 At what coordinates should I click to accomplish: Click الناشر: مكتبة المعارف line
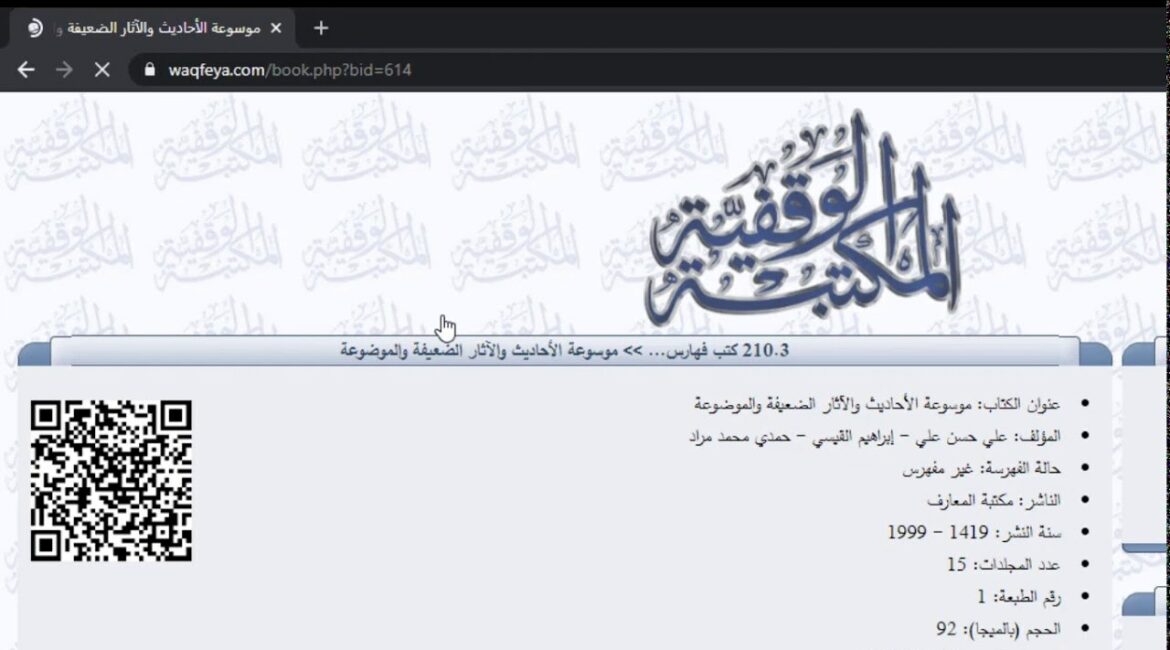[994, 501]
